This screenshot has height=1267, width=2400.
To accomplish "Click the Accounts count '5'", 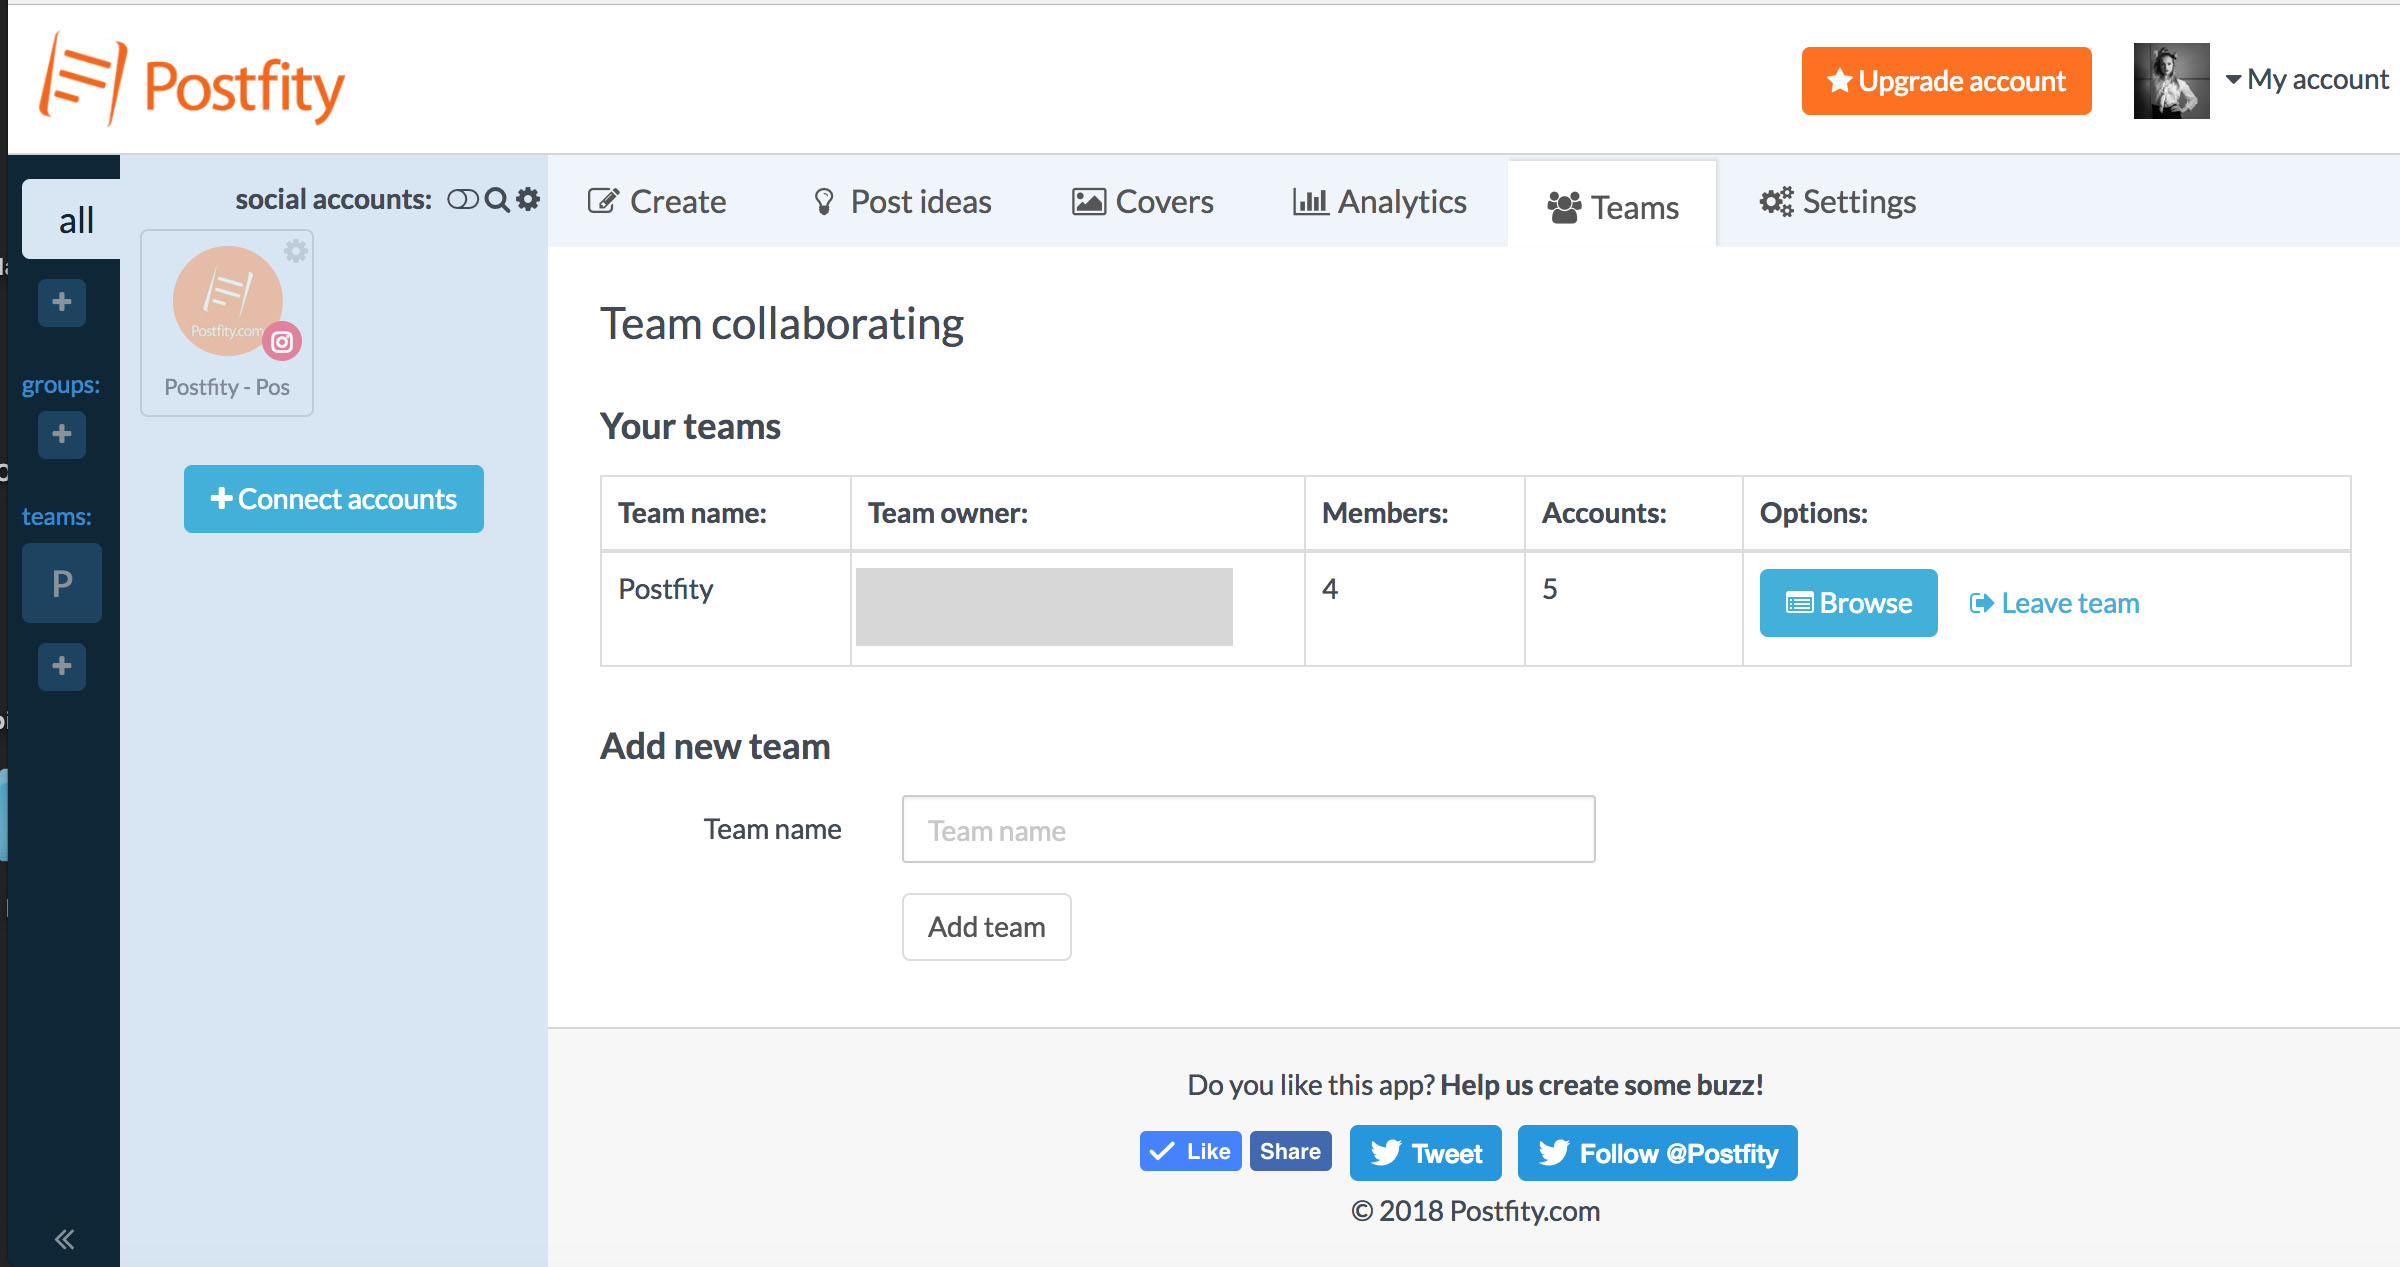I will [1549, 589].
